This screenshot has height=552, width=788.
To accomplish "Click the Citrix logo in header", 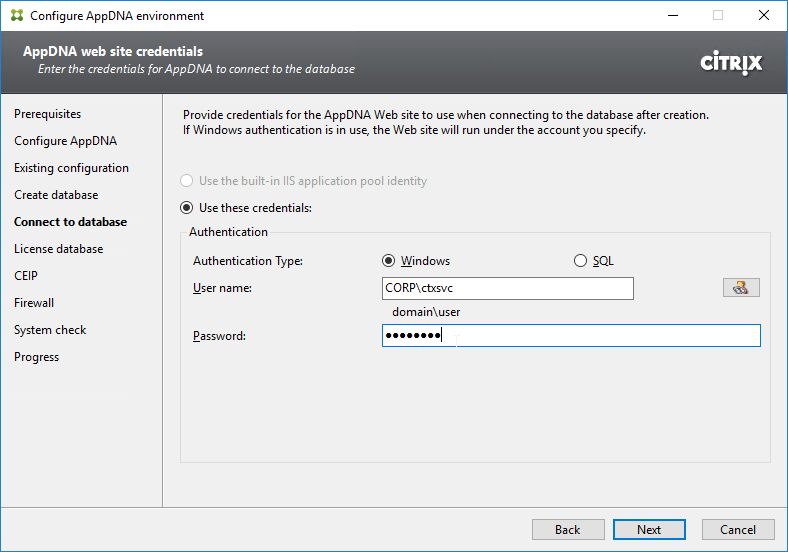I will pos(731,63).
